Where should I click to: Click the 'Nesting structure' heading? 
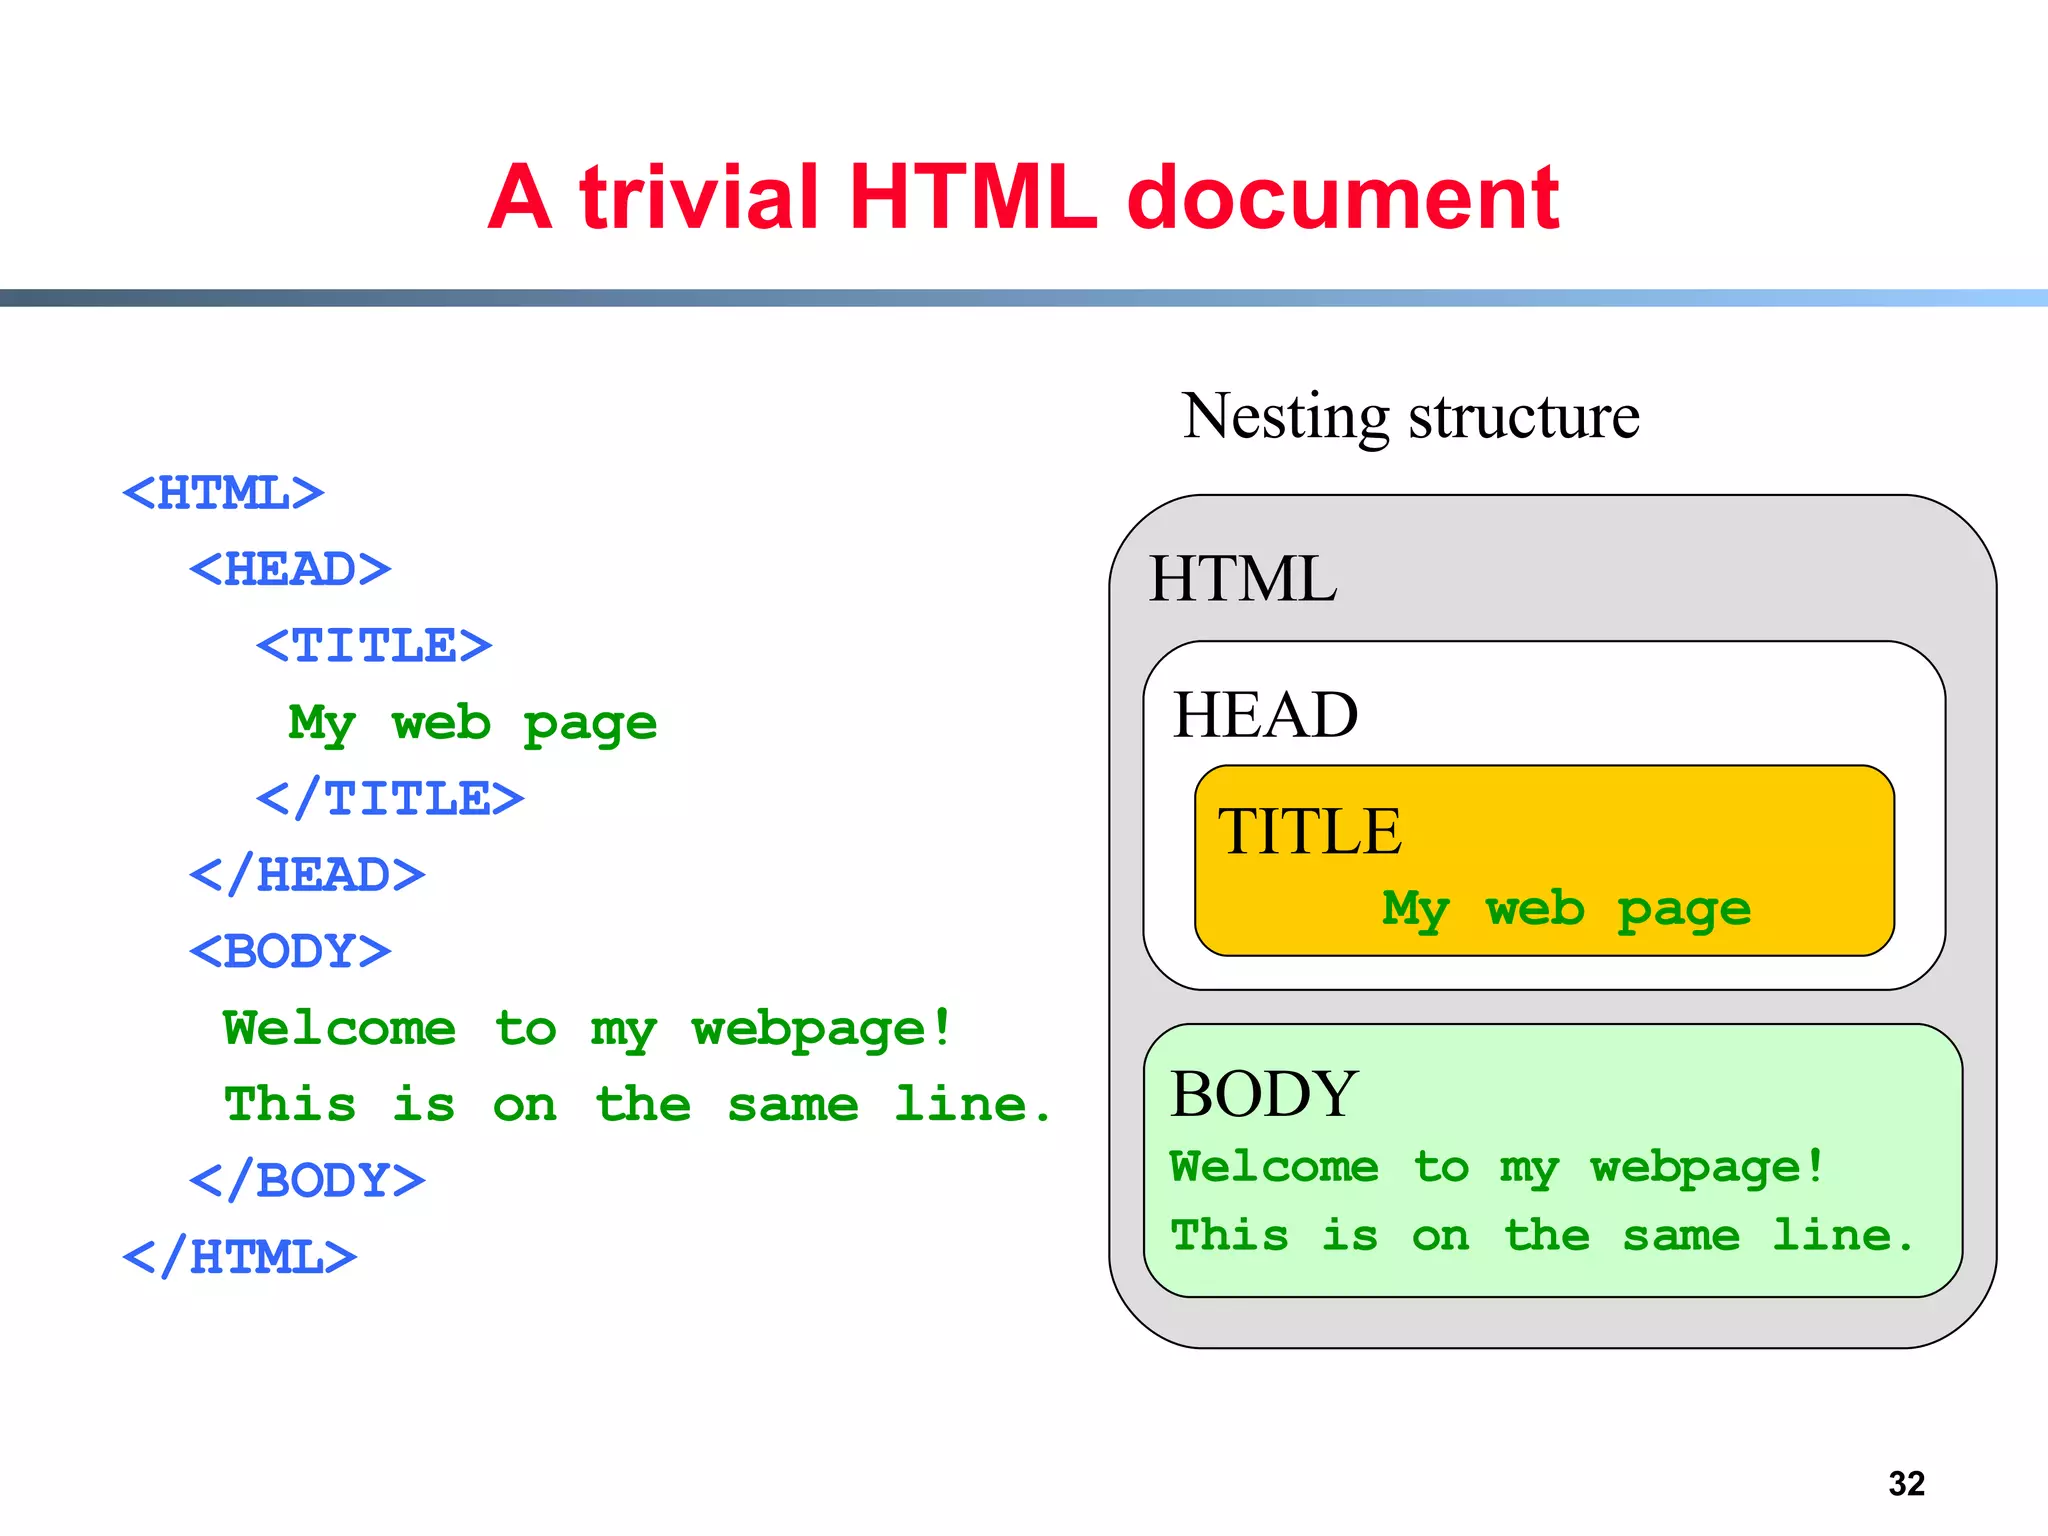coord(1410,416)
